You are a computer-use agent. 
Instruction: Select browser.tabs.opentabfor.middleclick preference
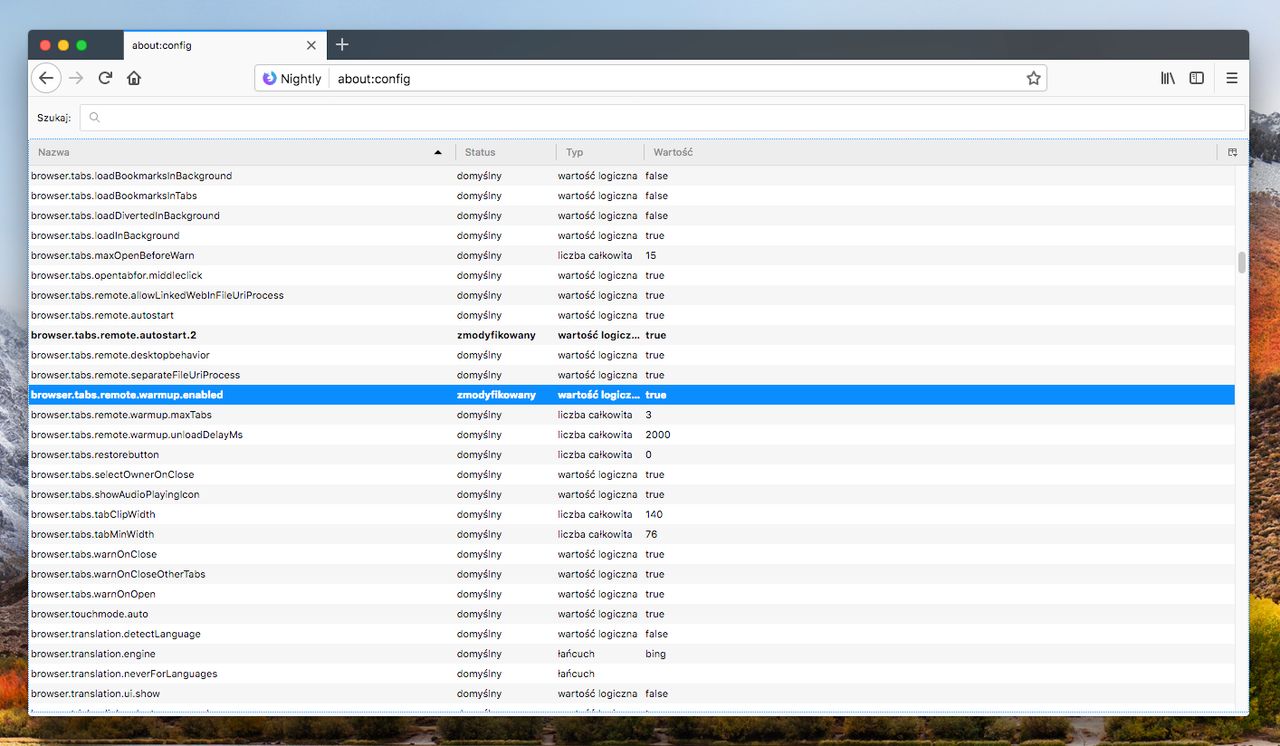632,276
